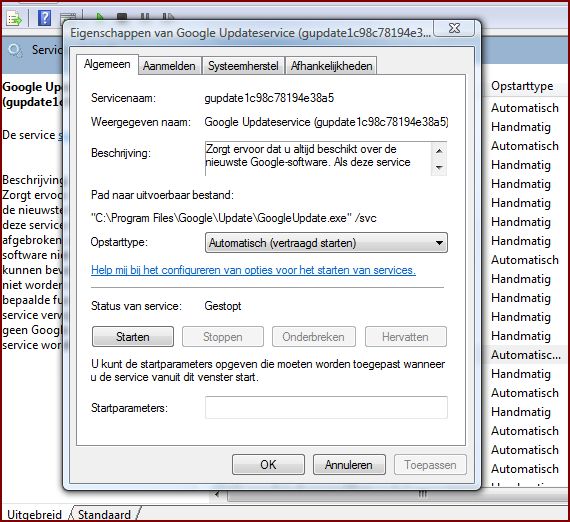
Task: Click description box scroll up arrow
Action: coord(439,150)
